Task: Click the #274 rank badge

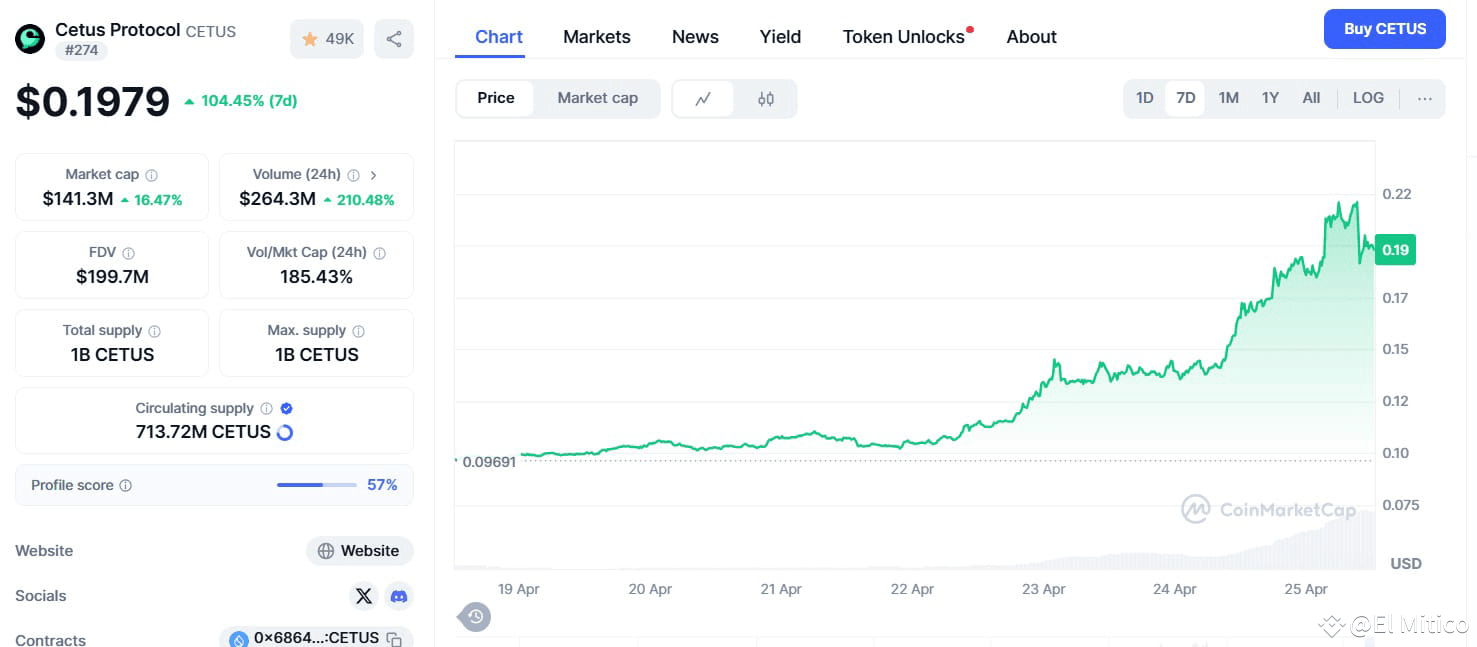Action: point(81,50)
